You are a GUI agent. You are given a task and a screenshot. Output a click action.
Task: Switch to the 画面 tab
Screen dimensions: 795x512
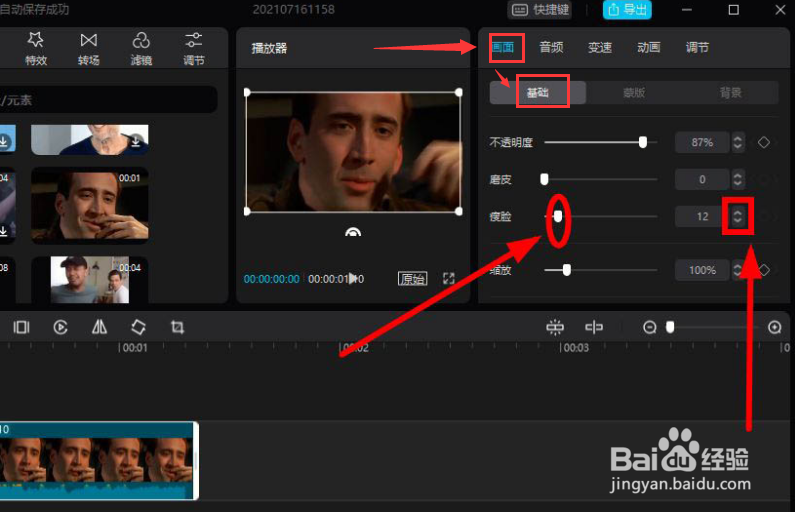pyautogui.click(x=503, y=48)
